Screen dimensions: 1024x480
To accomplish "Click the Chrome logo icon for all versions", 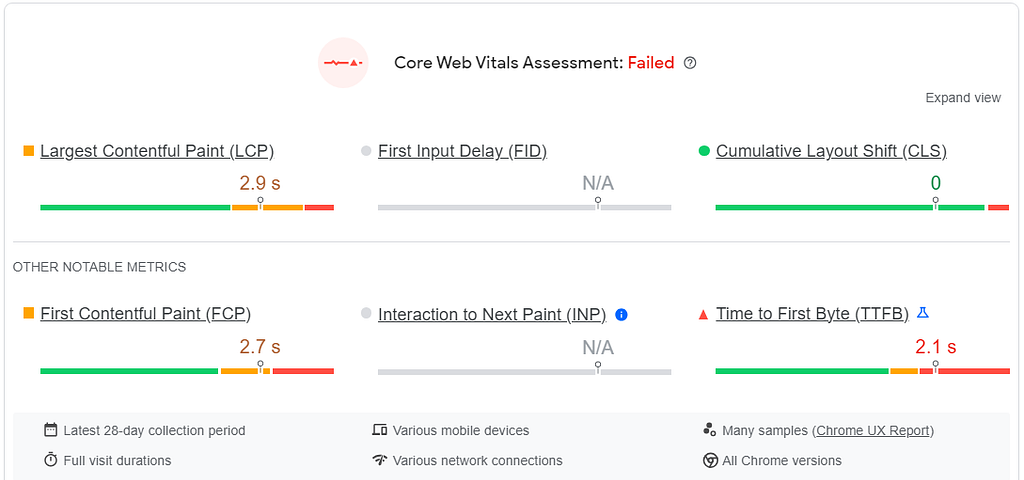I will (x=711, y=460).
